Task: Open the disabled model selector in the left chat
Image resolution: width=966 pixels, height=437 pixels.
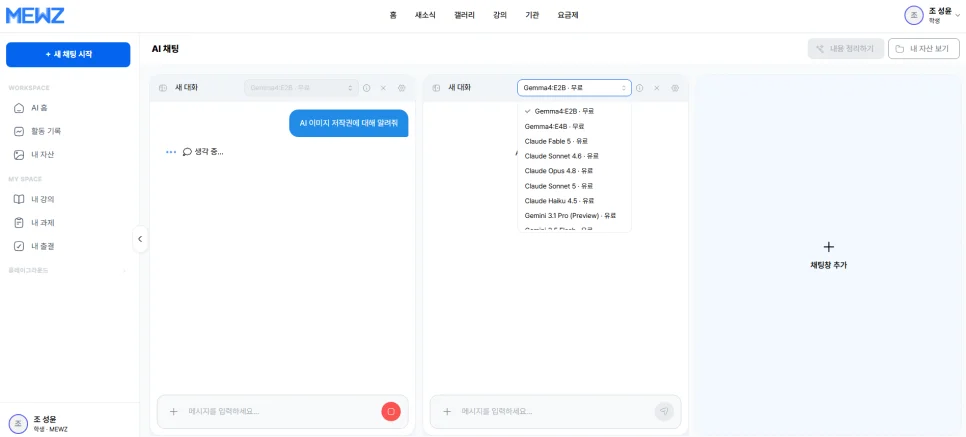Action: pyautogui.click(x=301, y=88)
